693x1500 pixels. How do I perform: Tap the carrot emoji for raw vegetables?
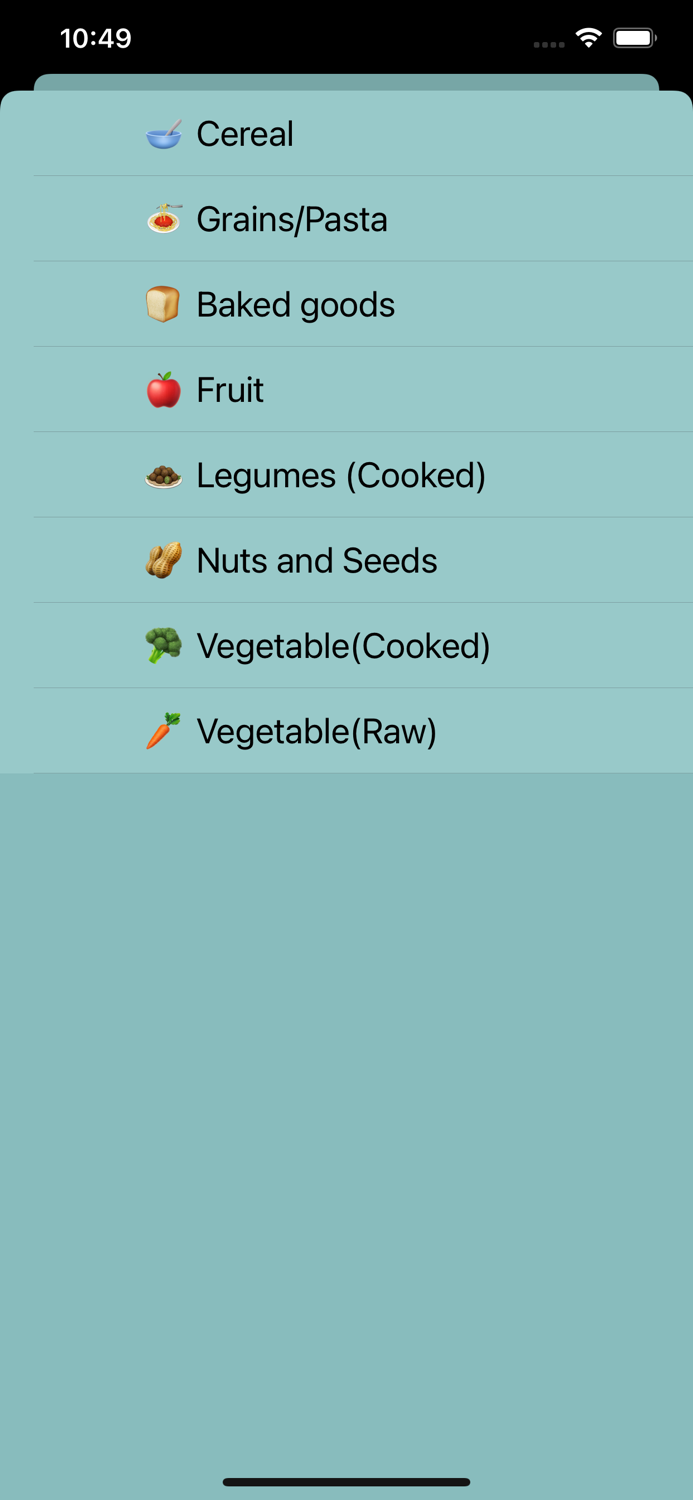coord(165,731)
